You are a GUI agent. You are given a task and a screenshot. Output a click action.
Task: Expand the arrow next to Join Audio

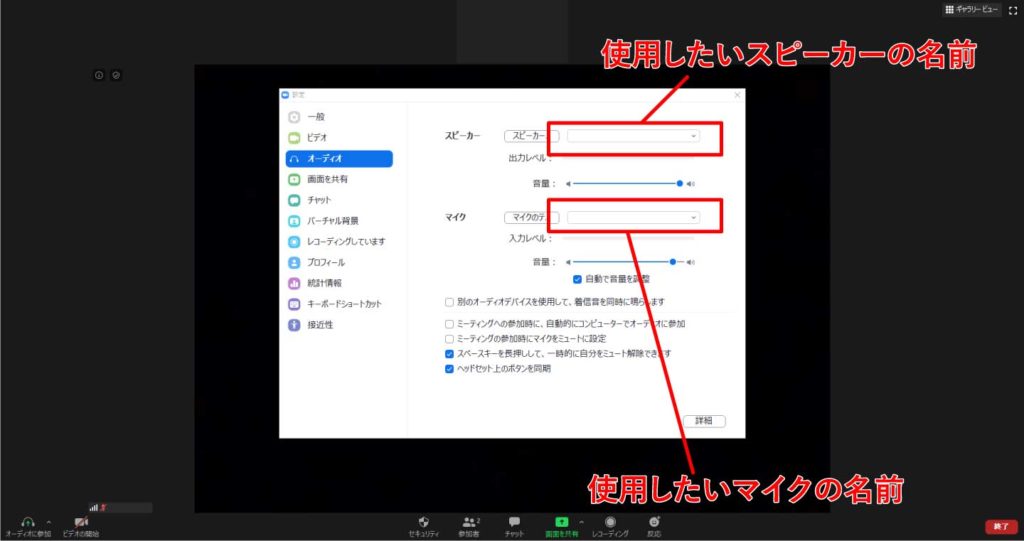point(49,522)
